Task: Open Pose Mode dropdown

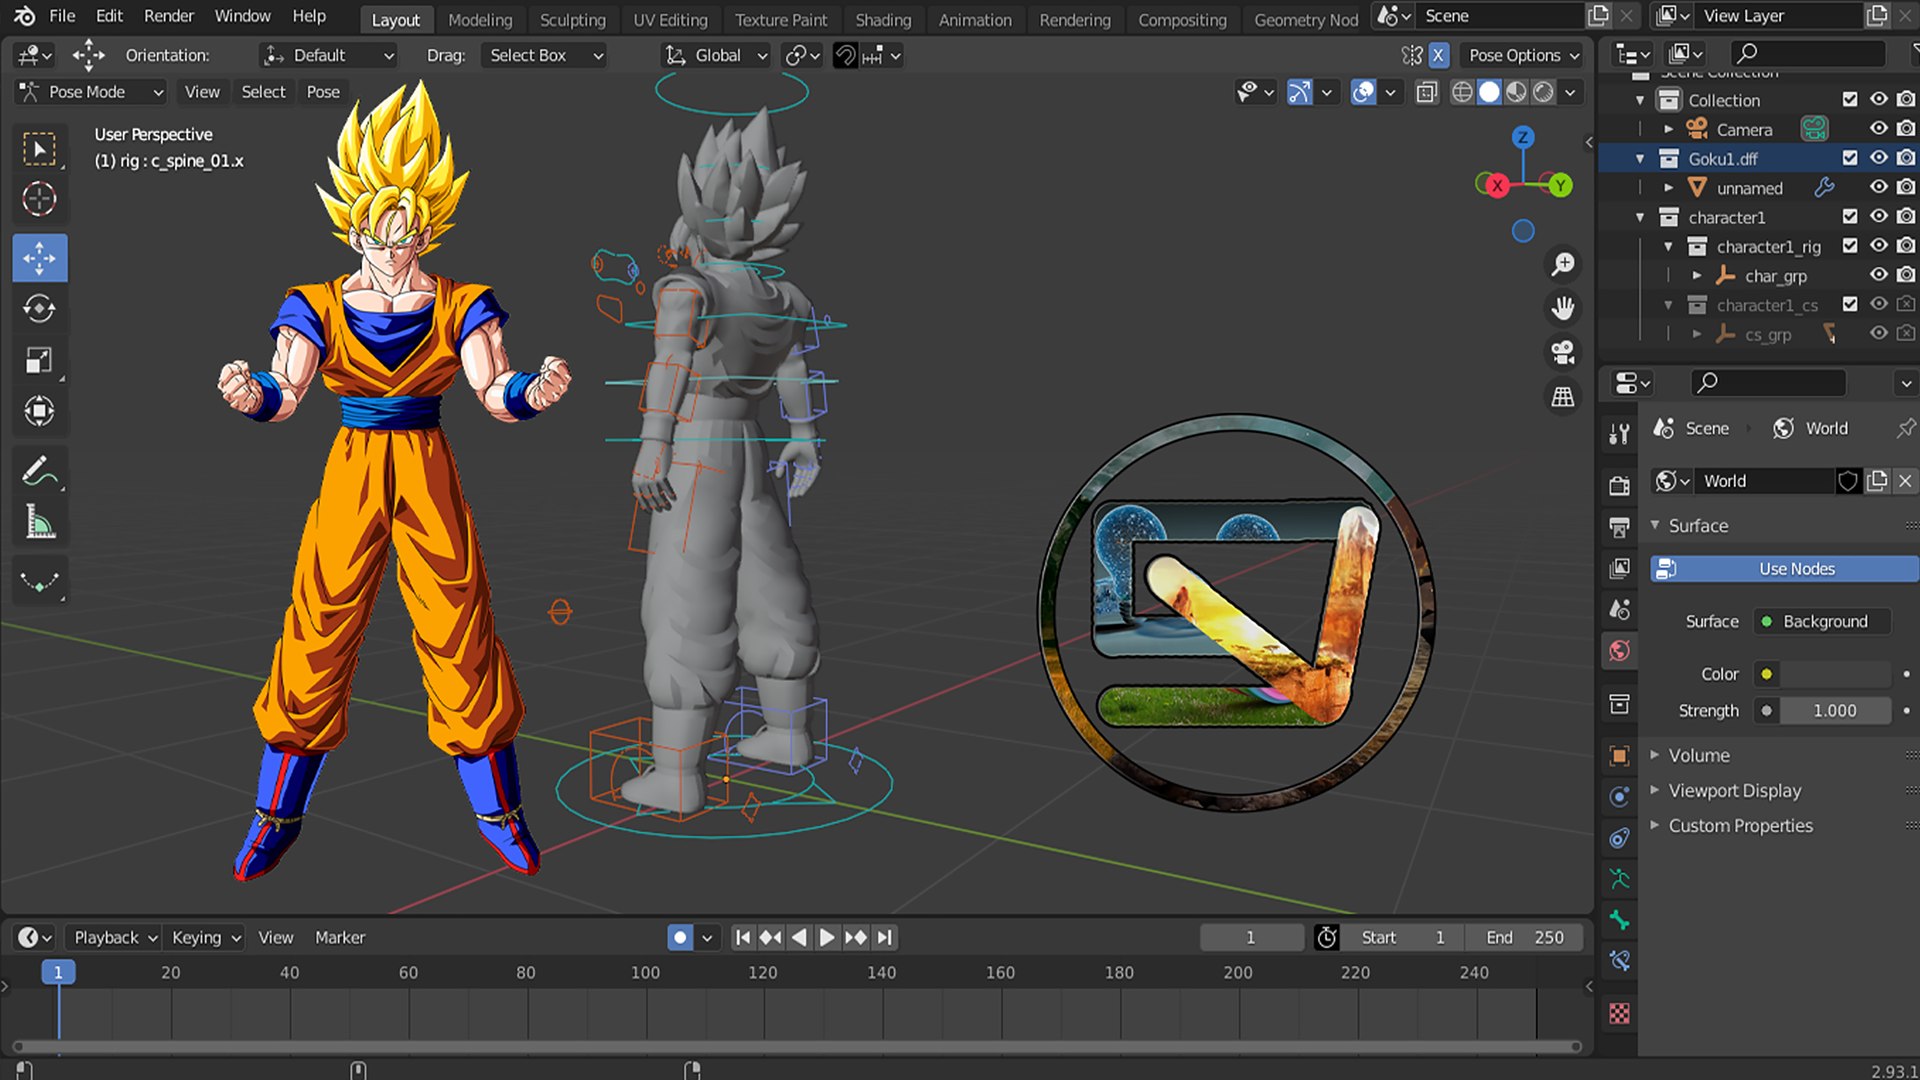Action: point(90,92)
